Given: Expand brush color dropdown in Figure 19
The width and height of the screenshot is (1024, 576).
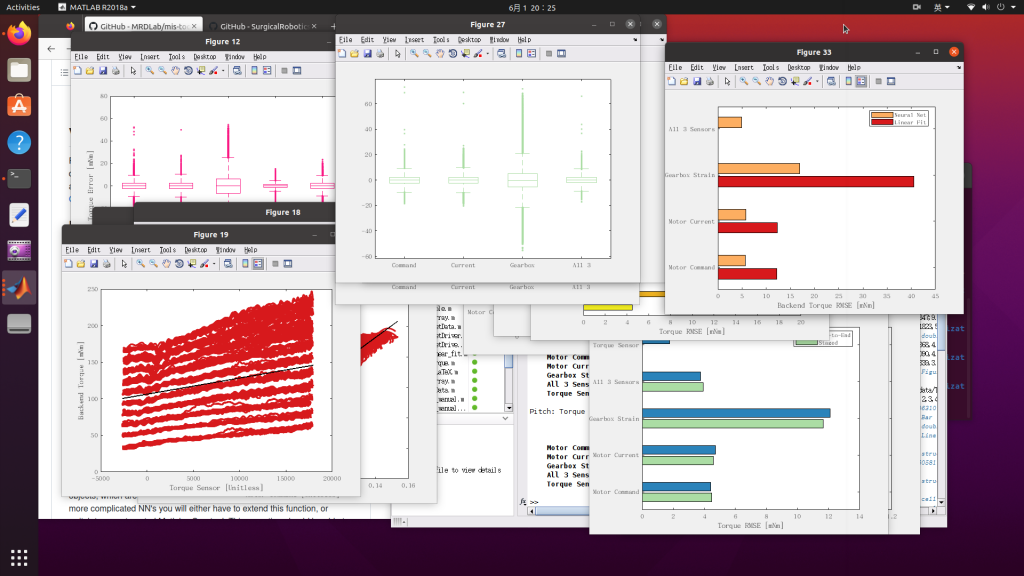Looking at the screenshot, I should (x=214, y=264).
